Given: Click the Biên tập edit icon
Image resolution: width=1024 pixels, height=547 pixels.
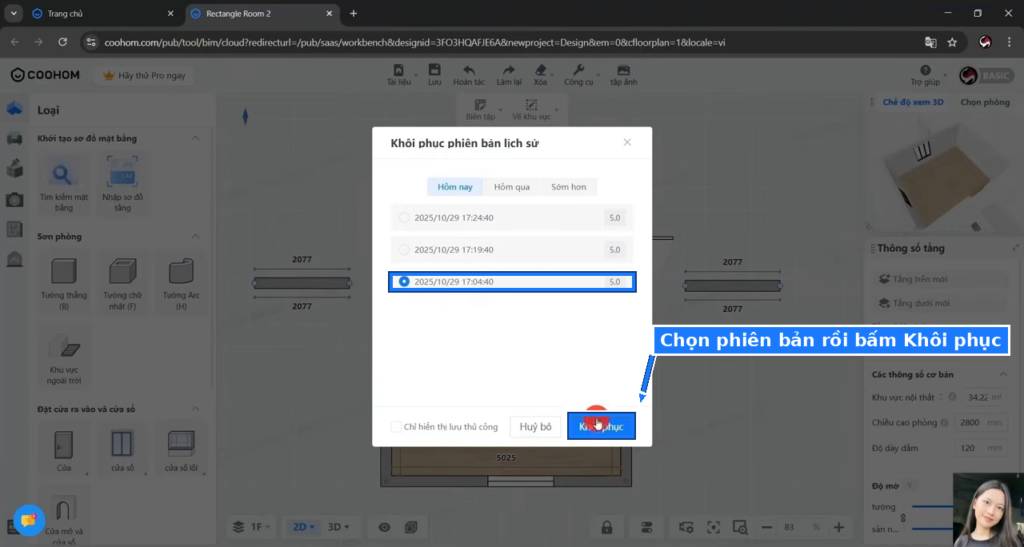Looking at the screenshot, I should pos(480,105).
